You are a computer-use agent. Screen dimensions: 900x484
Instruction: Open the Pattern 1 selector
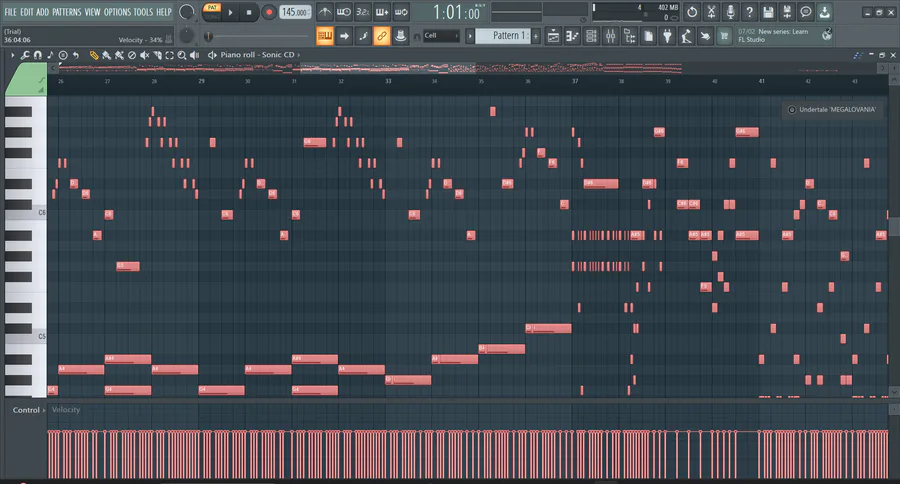[503, 36]
